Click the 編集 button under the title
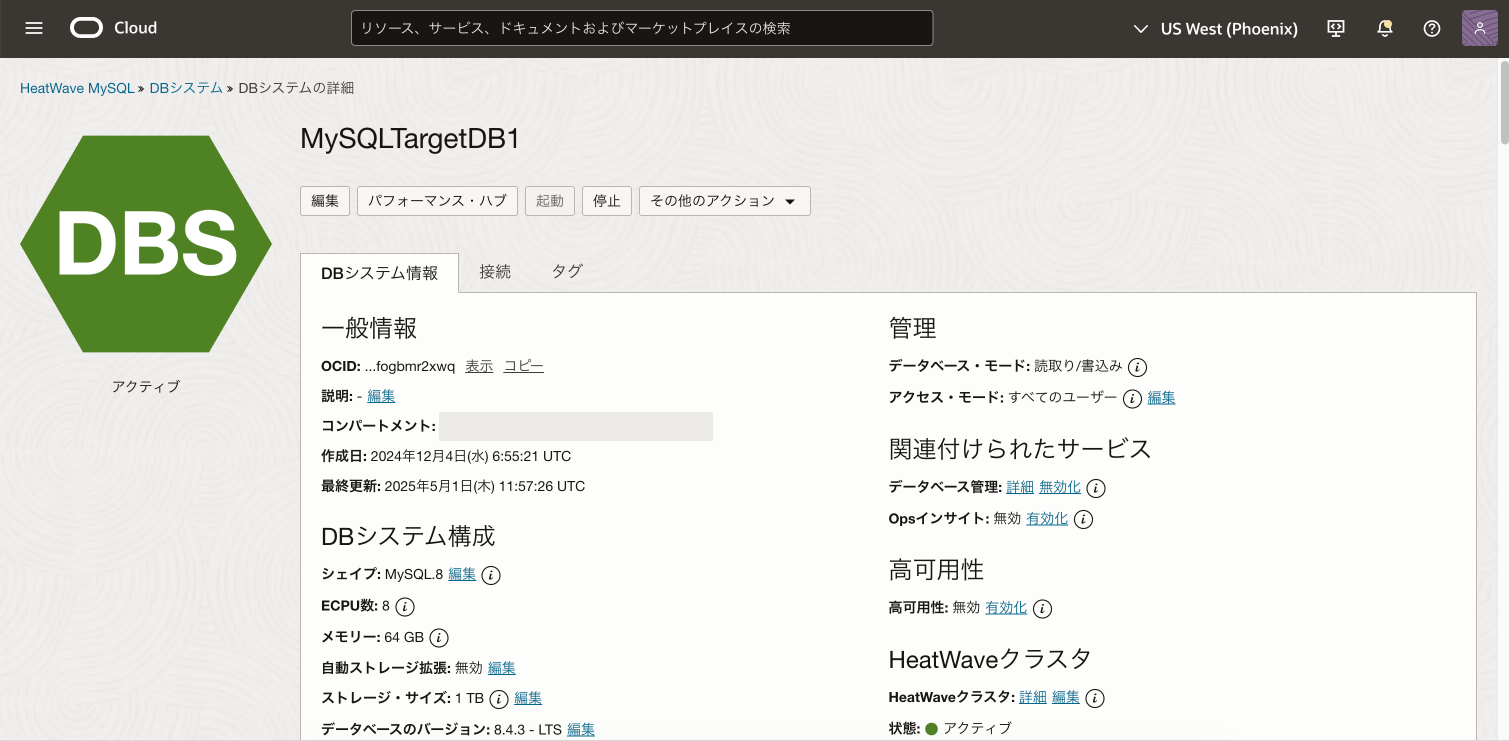The height and width of the screenshot is (741, 1509). (x=325, y=201)
